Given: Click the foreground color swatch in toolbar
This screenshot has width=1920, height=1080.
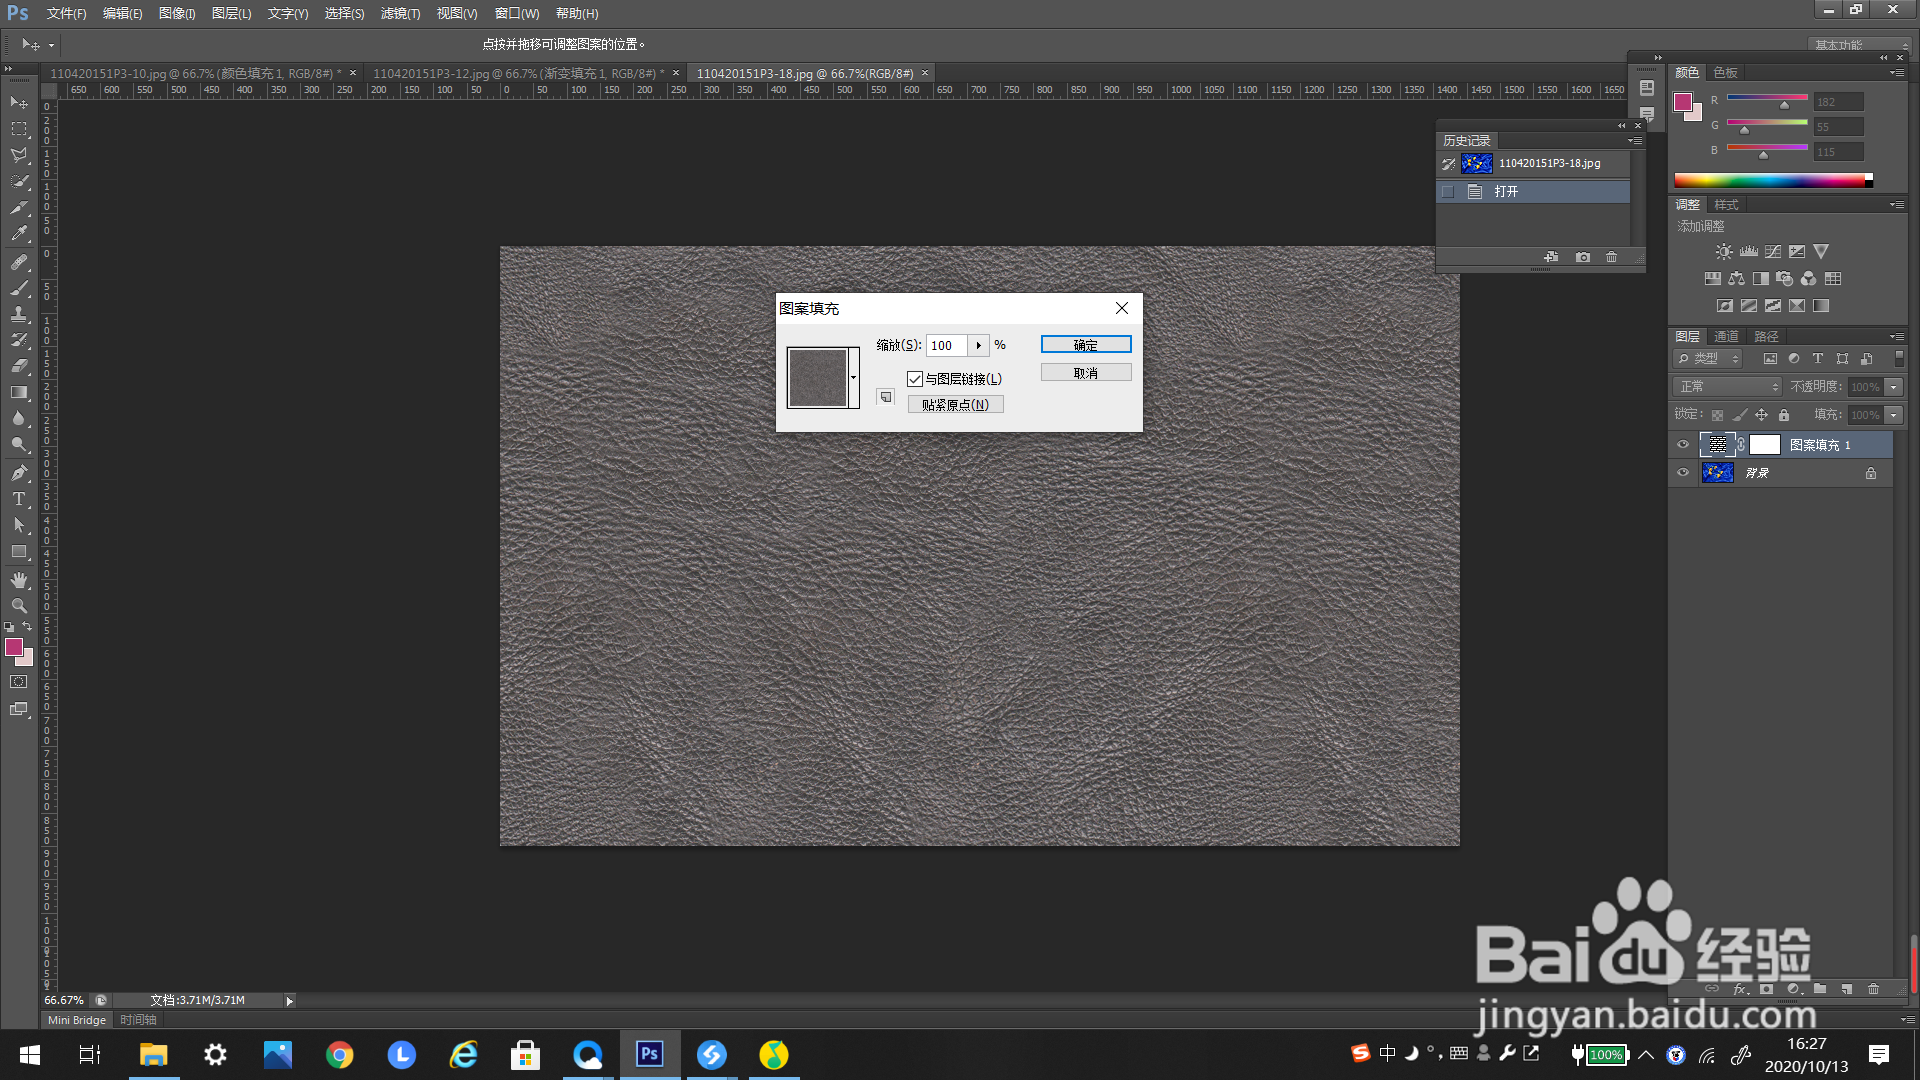Looking at the screenshot, I should (x=14, y=648).
